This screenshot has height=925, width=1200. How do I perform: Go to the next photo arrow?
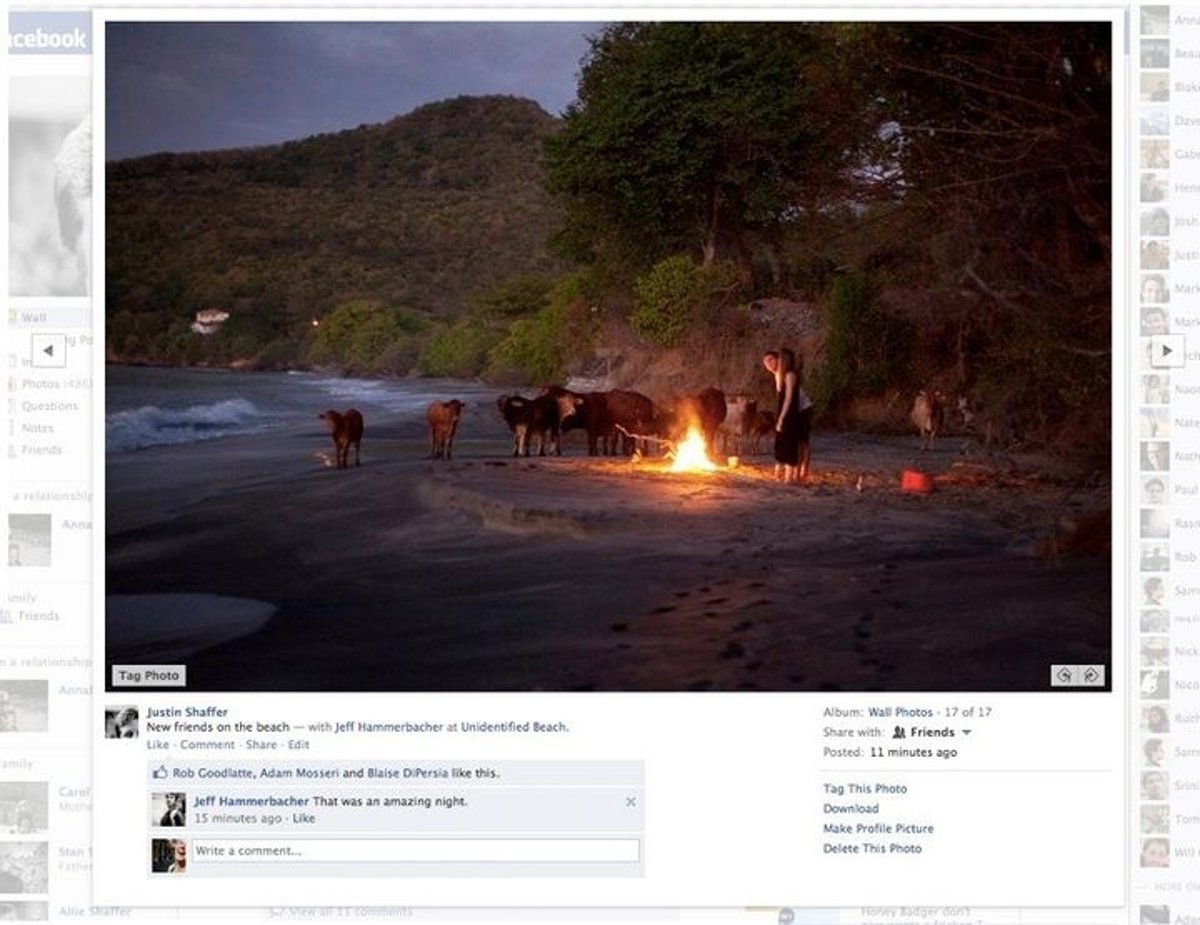click(1167, 350)
